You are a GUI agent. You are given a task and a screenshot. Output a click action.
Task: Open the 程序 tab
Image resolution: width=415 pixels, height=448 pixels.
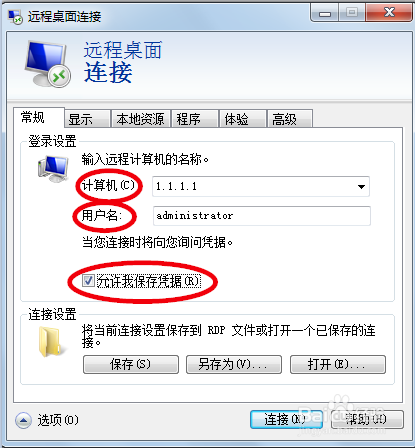pyautogui.click(x=195, y=119)
